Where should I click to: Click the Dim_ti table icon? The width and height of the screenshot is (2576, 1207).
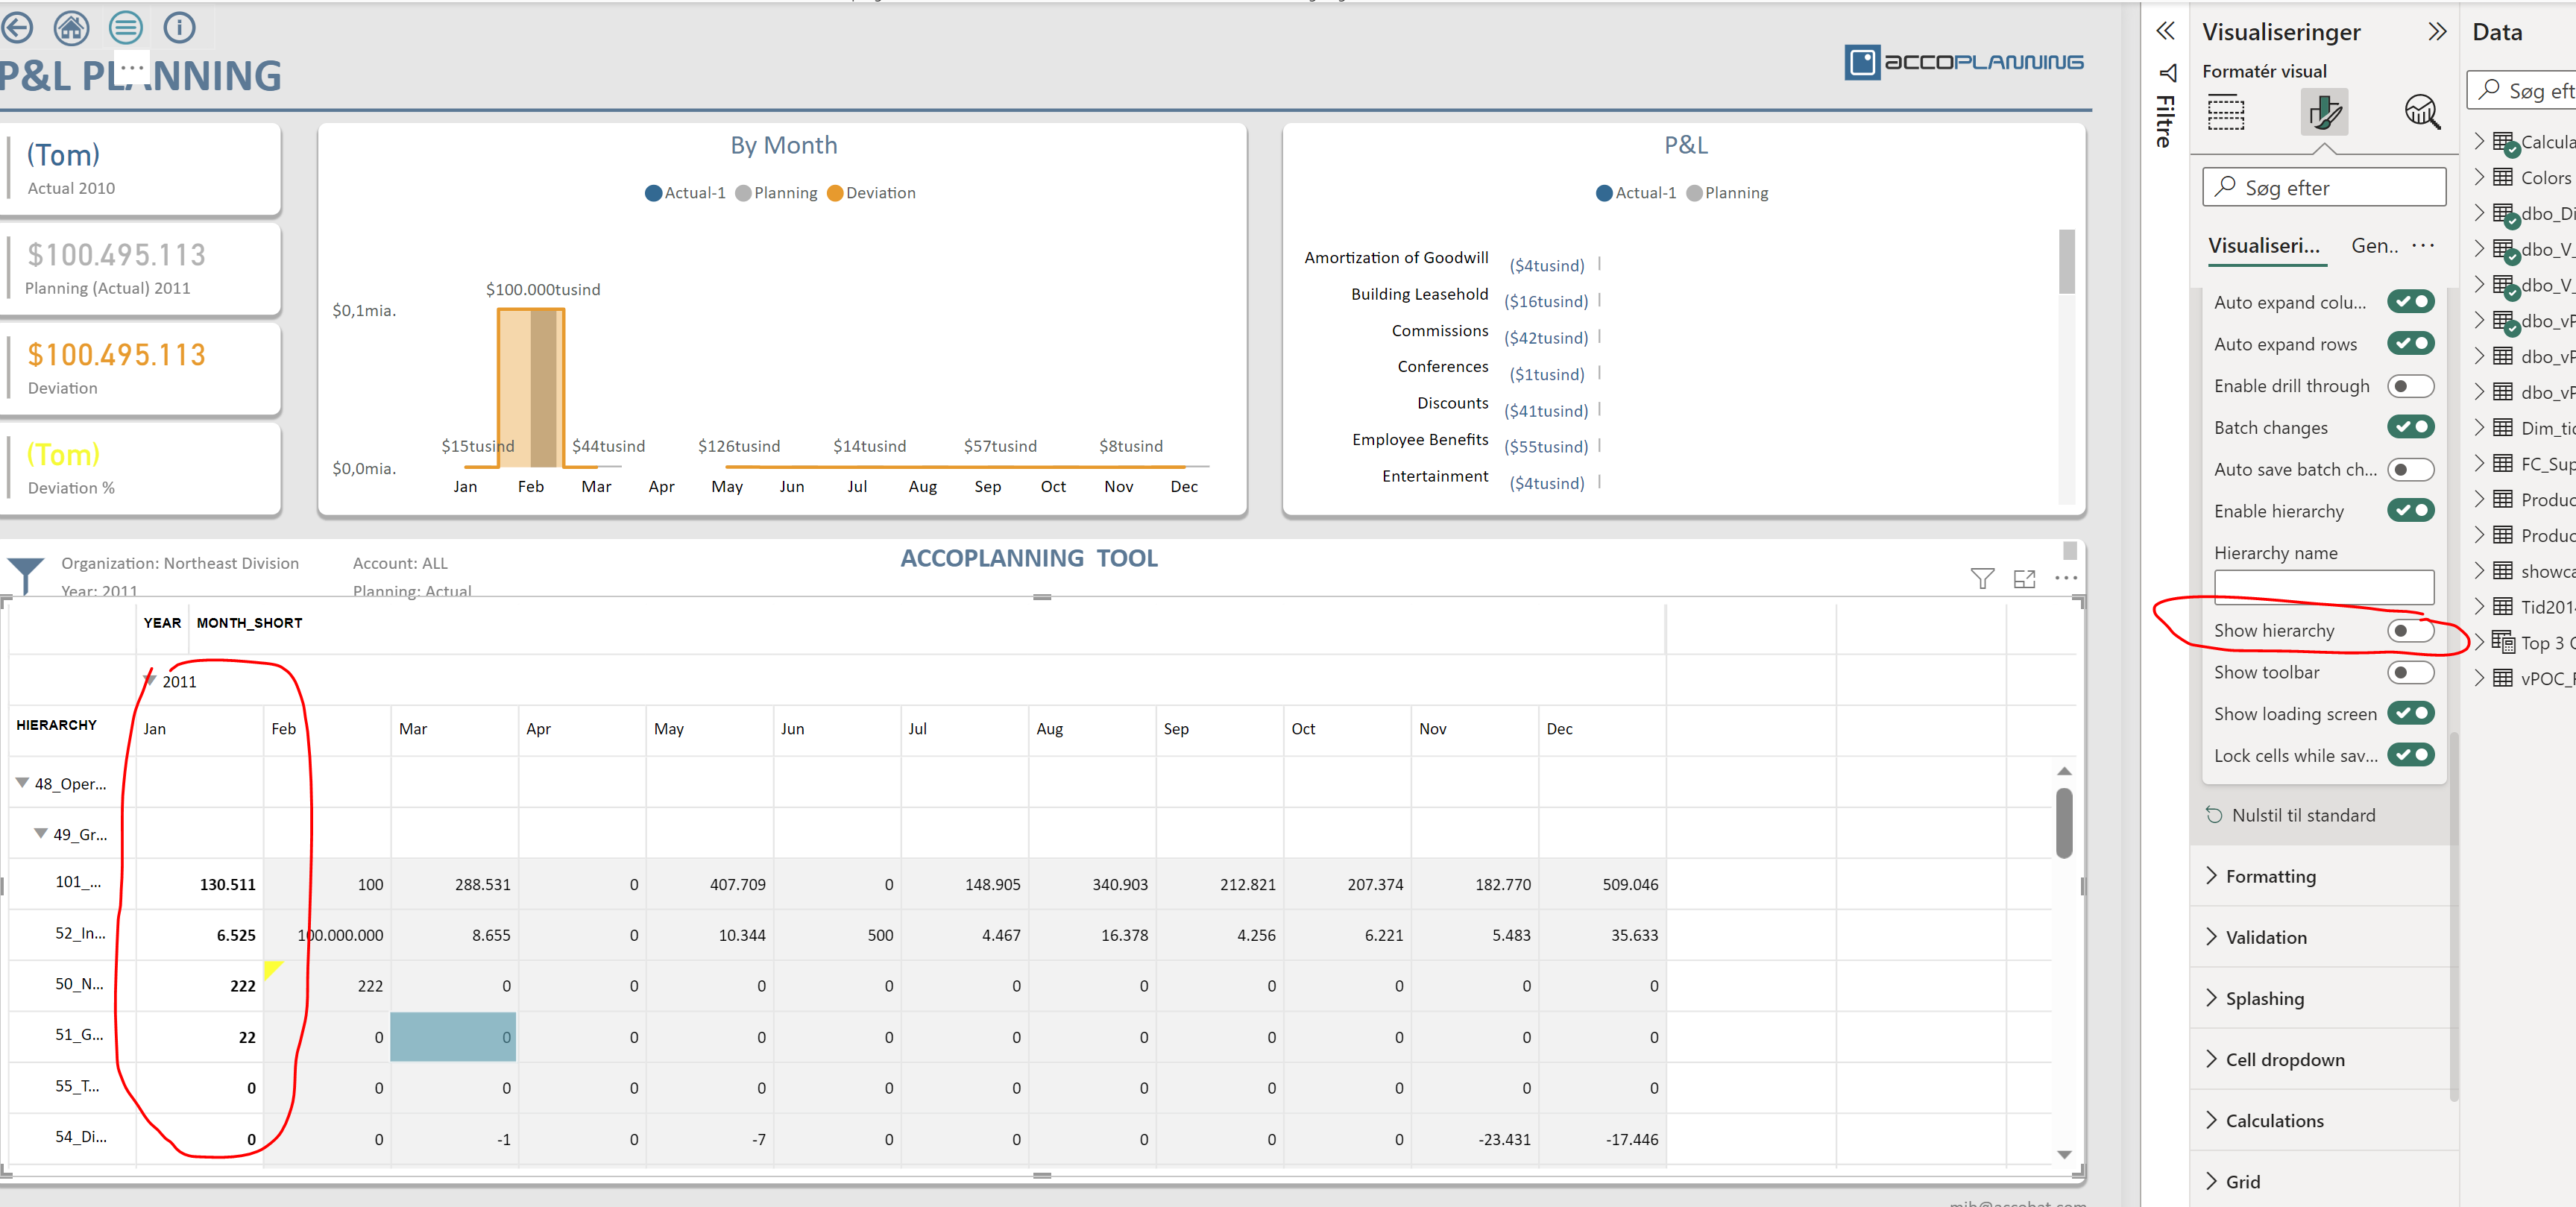(2502, 428)
